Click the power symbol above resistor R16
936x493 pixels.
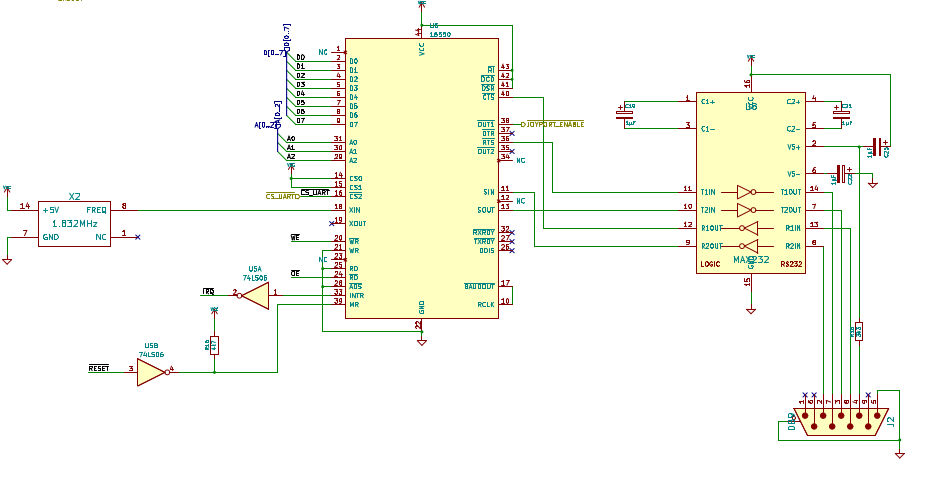(x=214, y=310)
